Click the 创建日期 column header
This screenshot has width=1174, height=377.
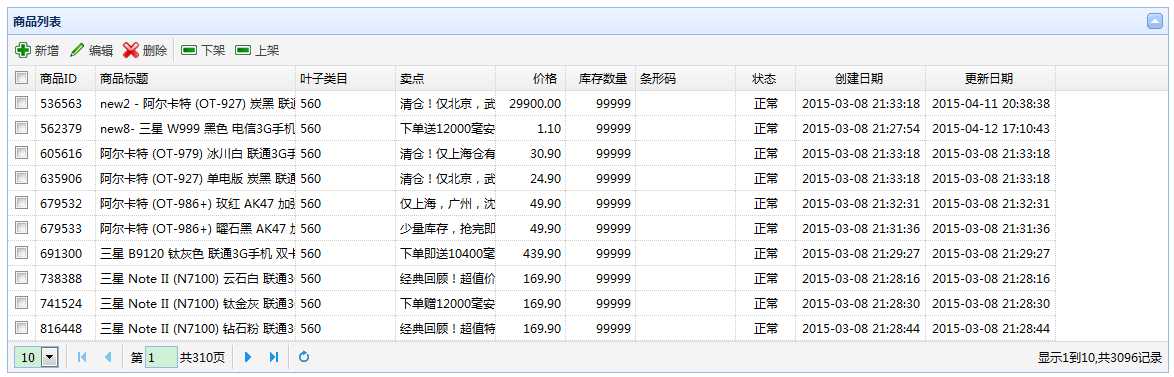click(x=860, y=79)
